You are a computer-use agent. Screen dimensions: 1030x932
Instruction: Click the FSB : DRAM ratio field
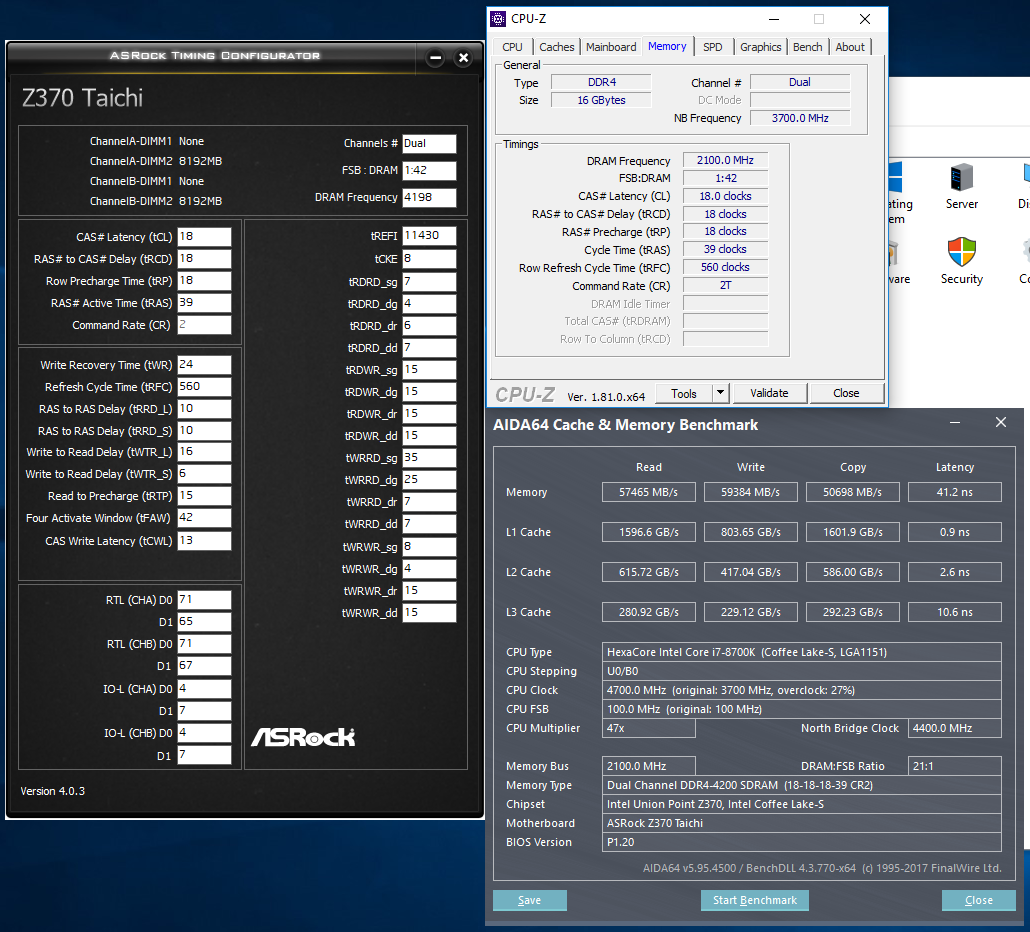click(x=429, y=171)
